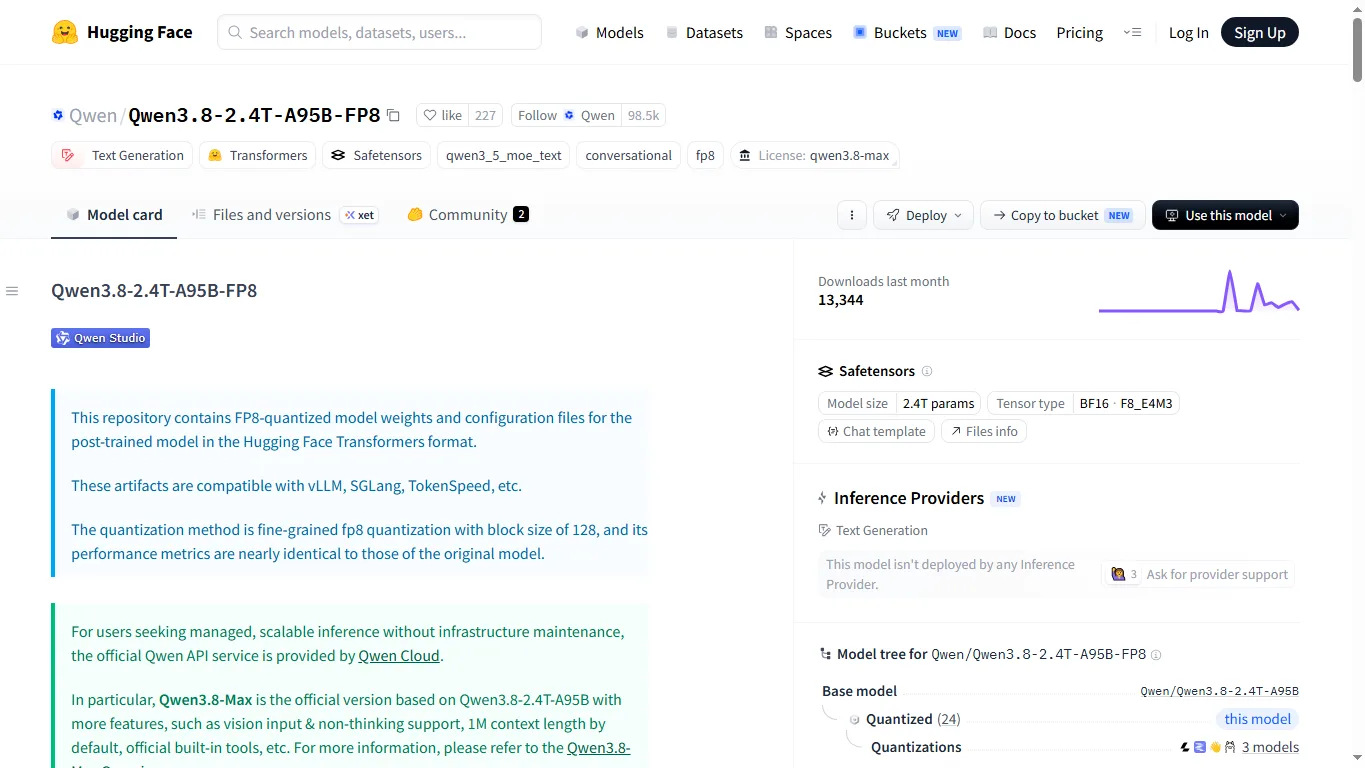Click the Copy to bucket button
The width and height of the screenshot is (1365, 768).
[1062, 215]
